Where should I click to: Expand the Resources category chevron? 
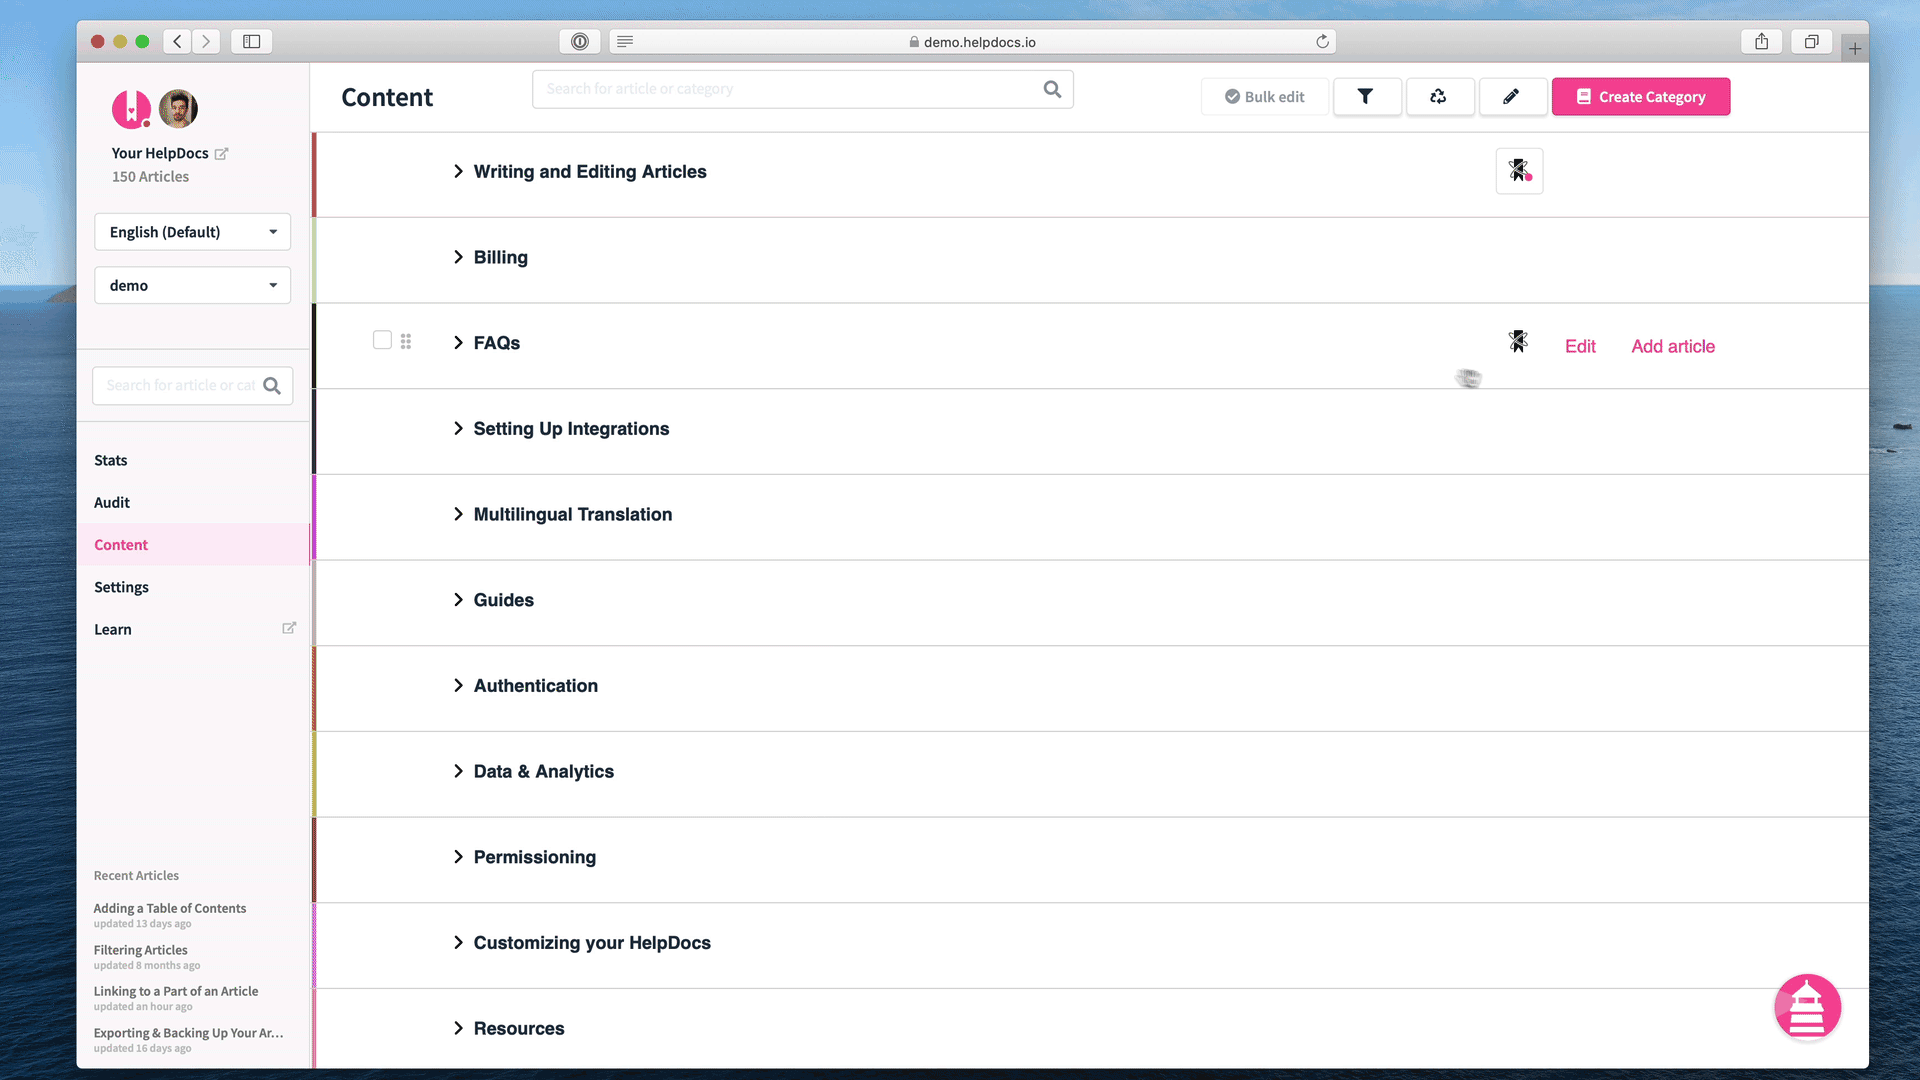(458, 1028)
